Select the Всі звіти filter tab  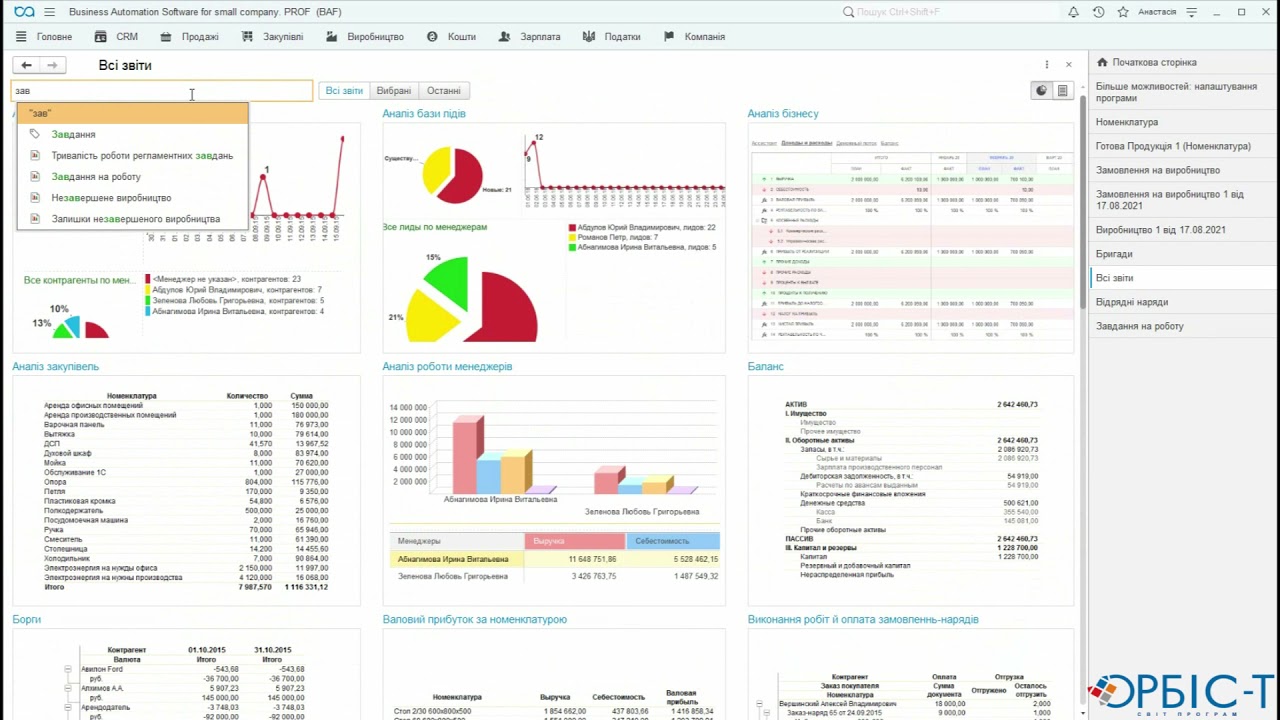(x=344, y=90)
